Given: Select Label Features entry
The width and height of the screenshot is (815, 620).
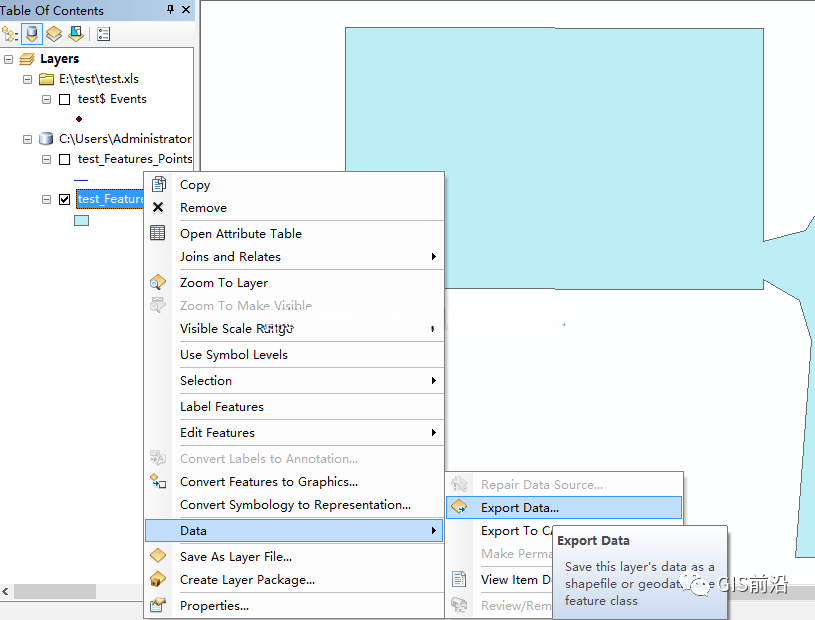Looking at the screenshot, I should (294, 406).
